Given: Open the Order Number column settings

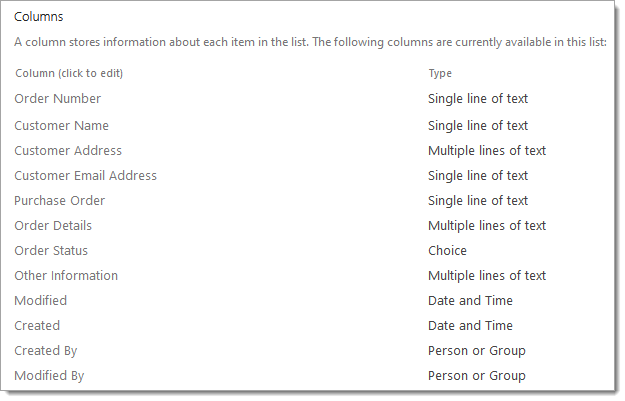Looking at the screenshot, I should (57, 98).
